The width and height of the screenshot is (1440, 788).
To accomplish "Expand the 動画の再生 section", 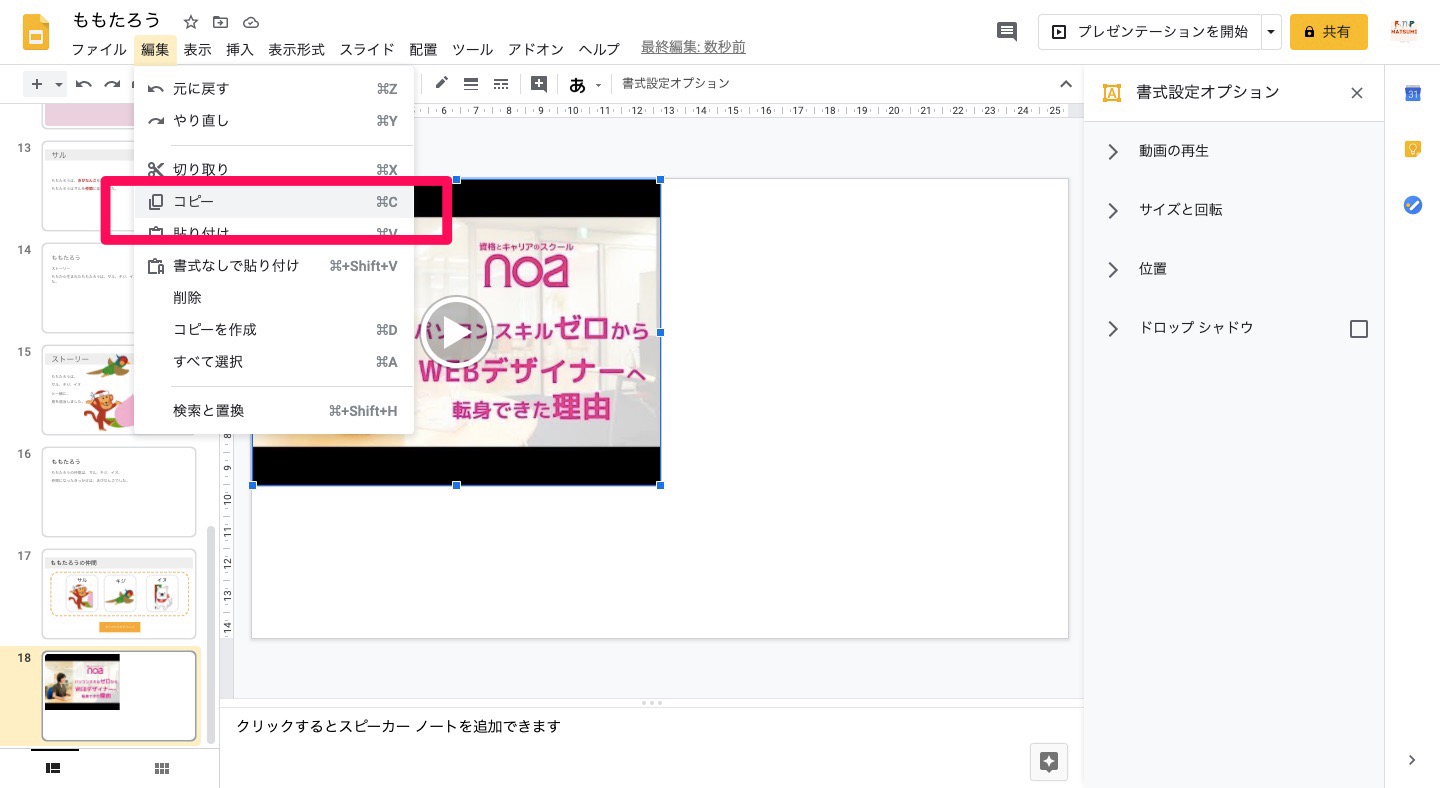I will (x=1113, y=152).
